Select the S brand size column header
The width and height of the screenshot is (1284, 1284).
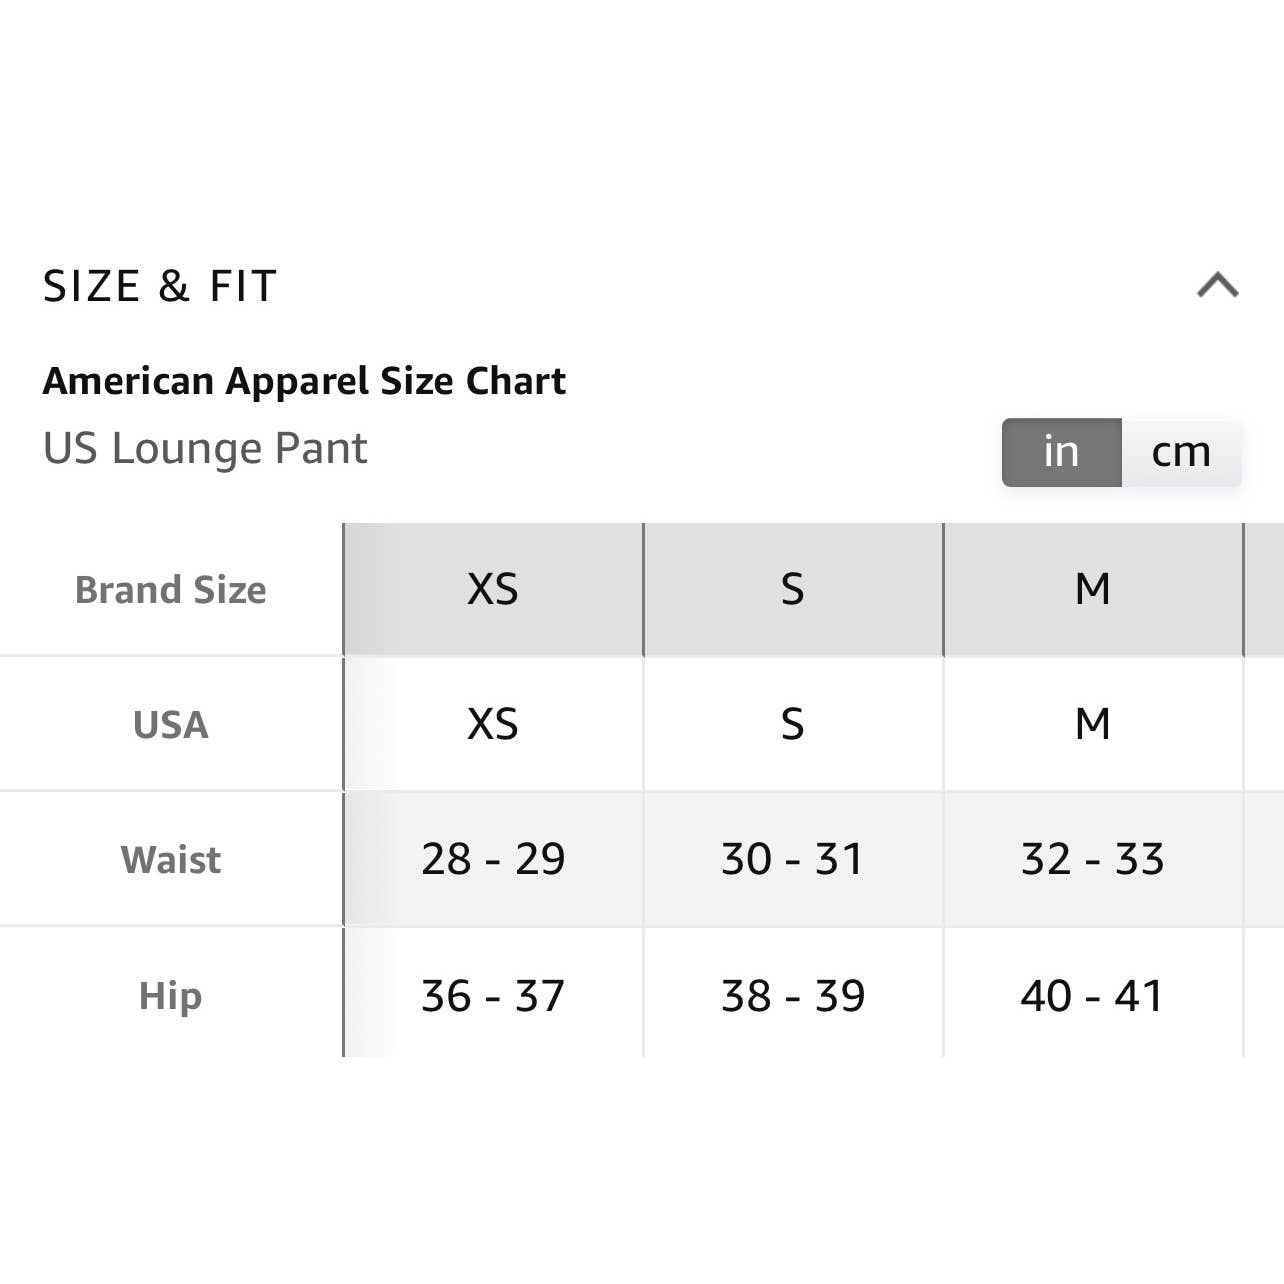(793, 589)
